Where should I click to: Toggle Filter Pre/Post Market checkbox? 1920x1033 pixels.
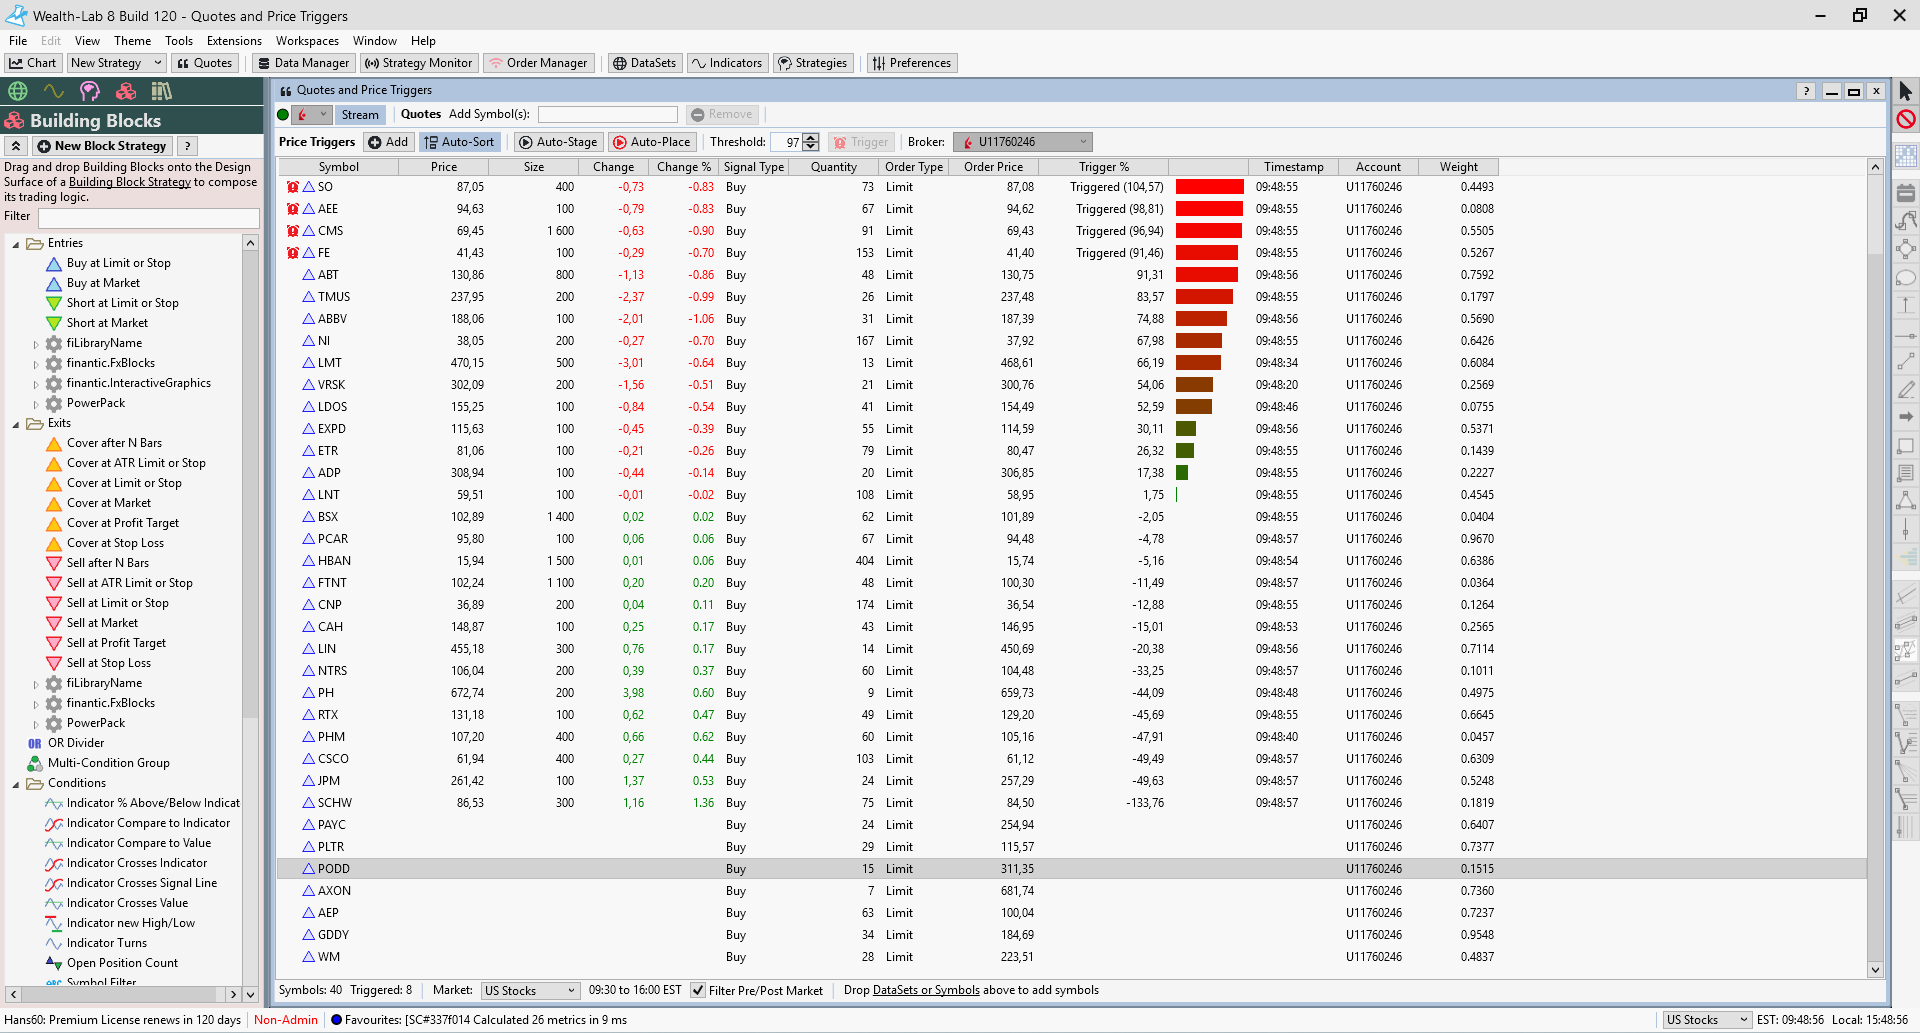(x=698, y=990)
